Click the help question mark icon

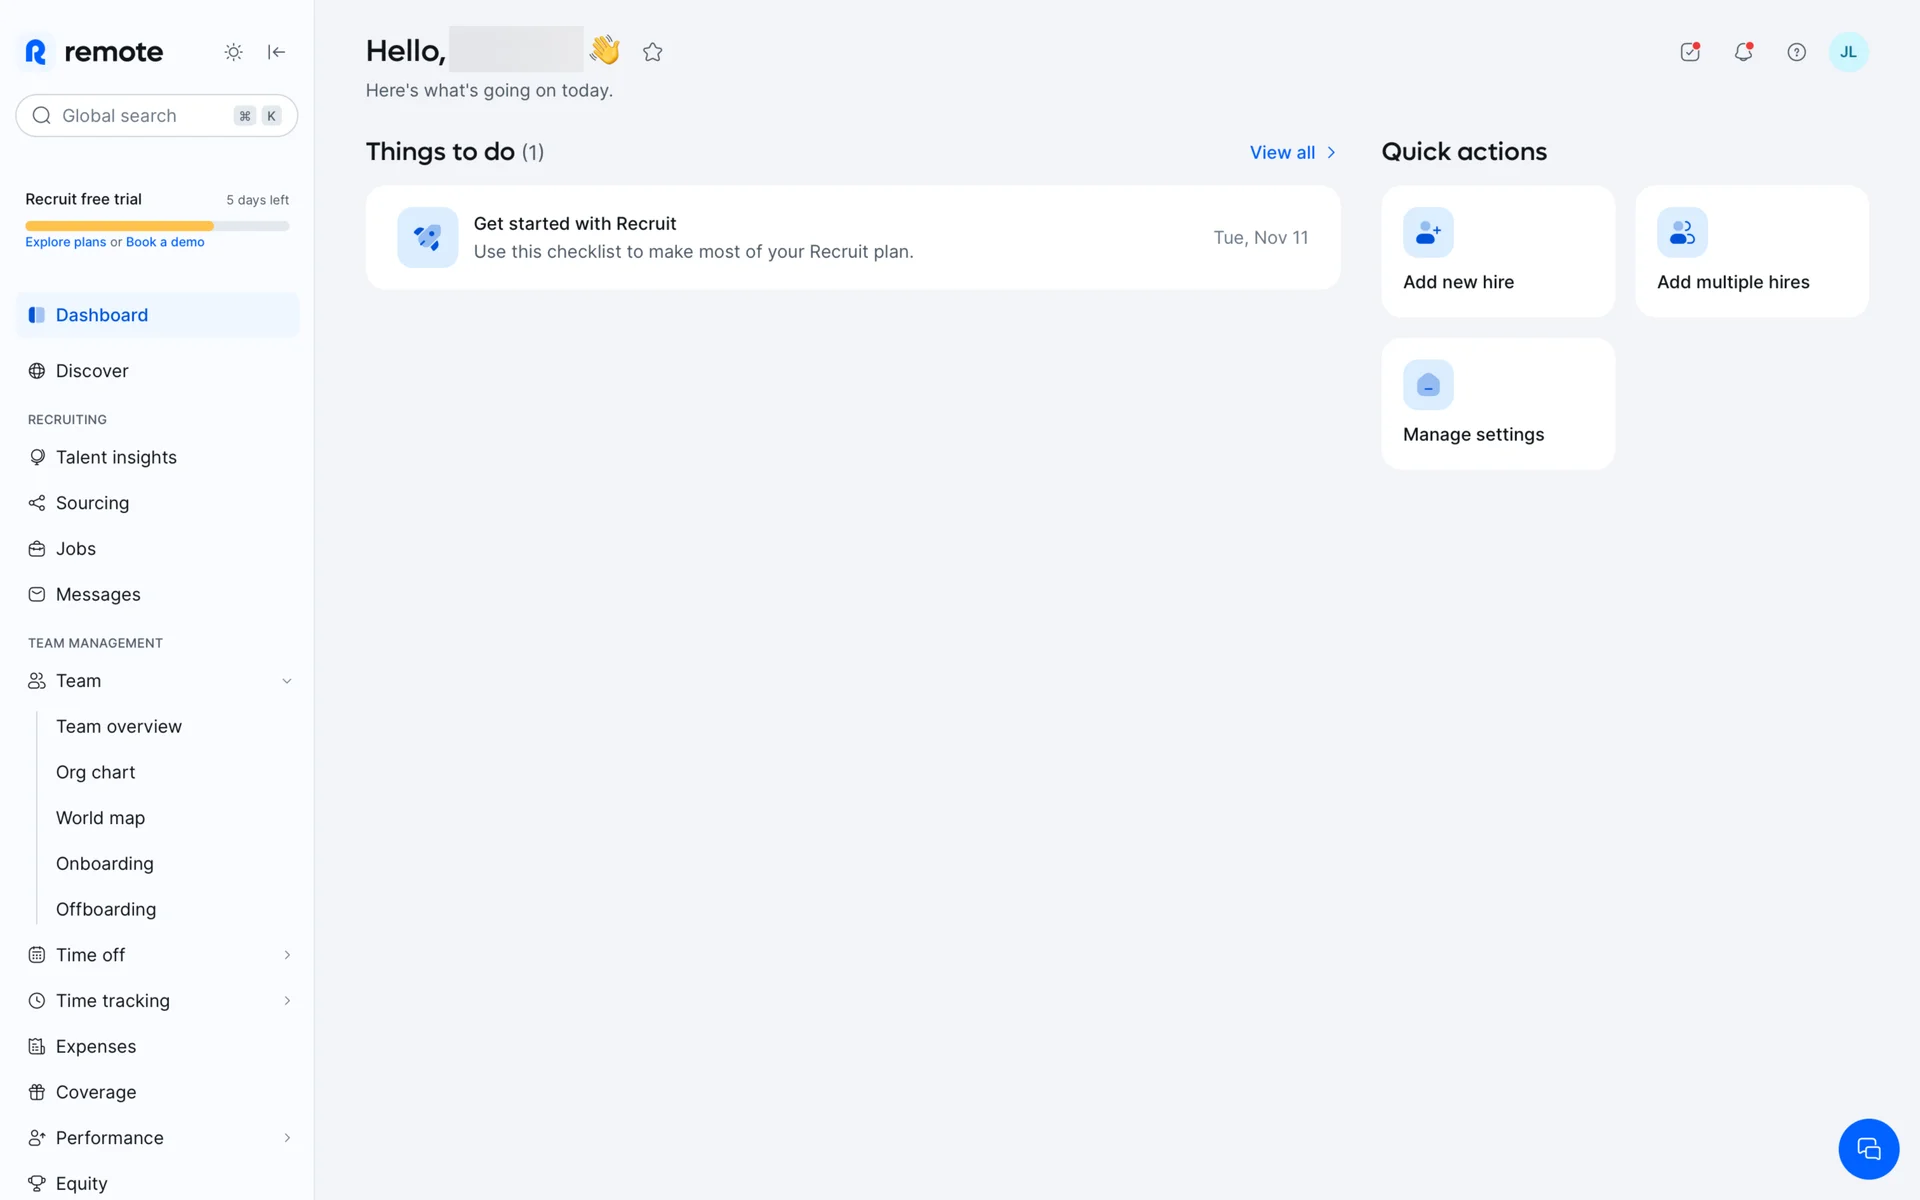[x=1796, y=52]
